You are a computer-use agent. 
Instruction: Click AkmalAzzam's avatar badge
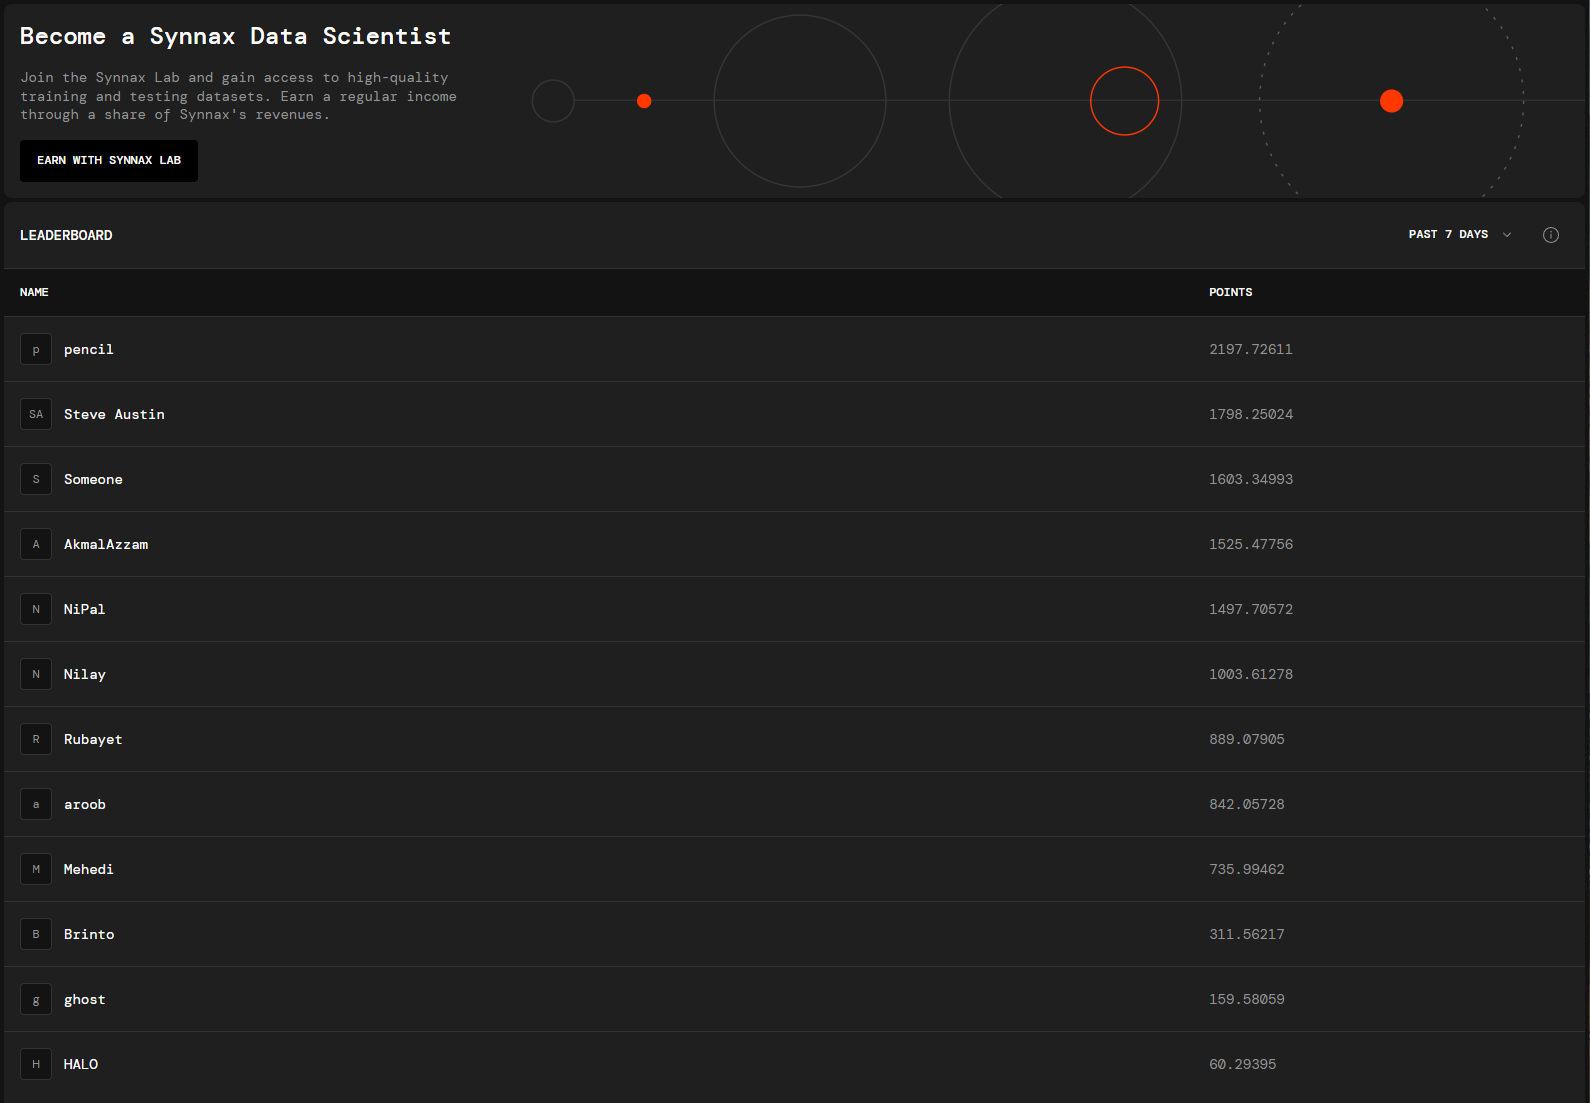click(x=36, y=544)
